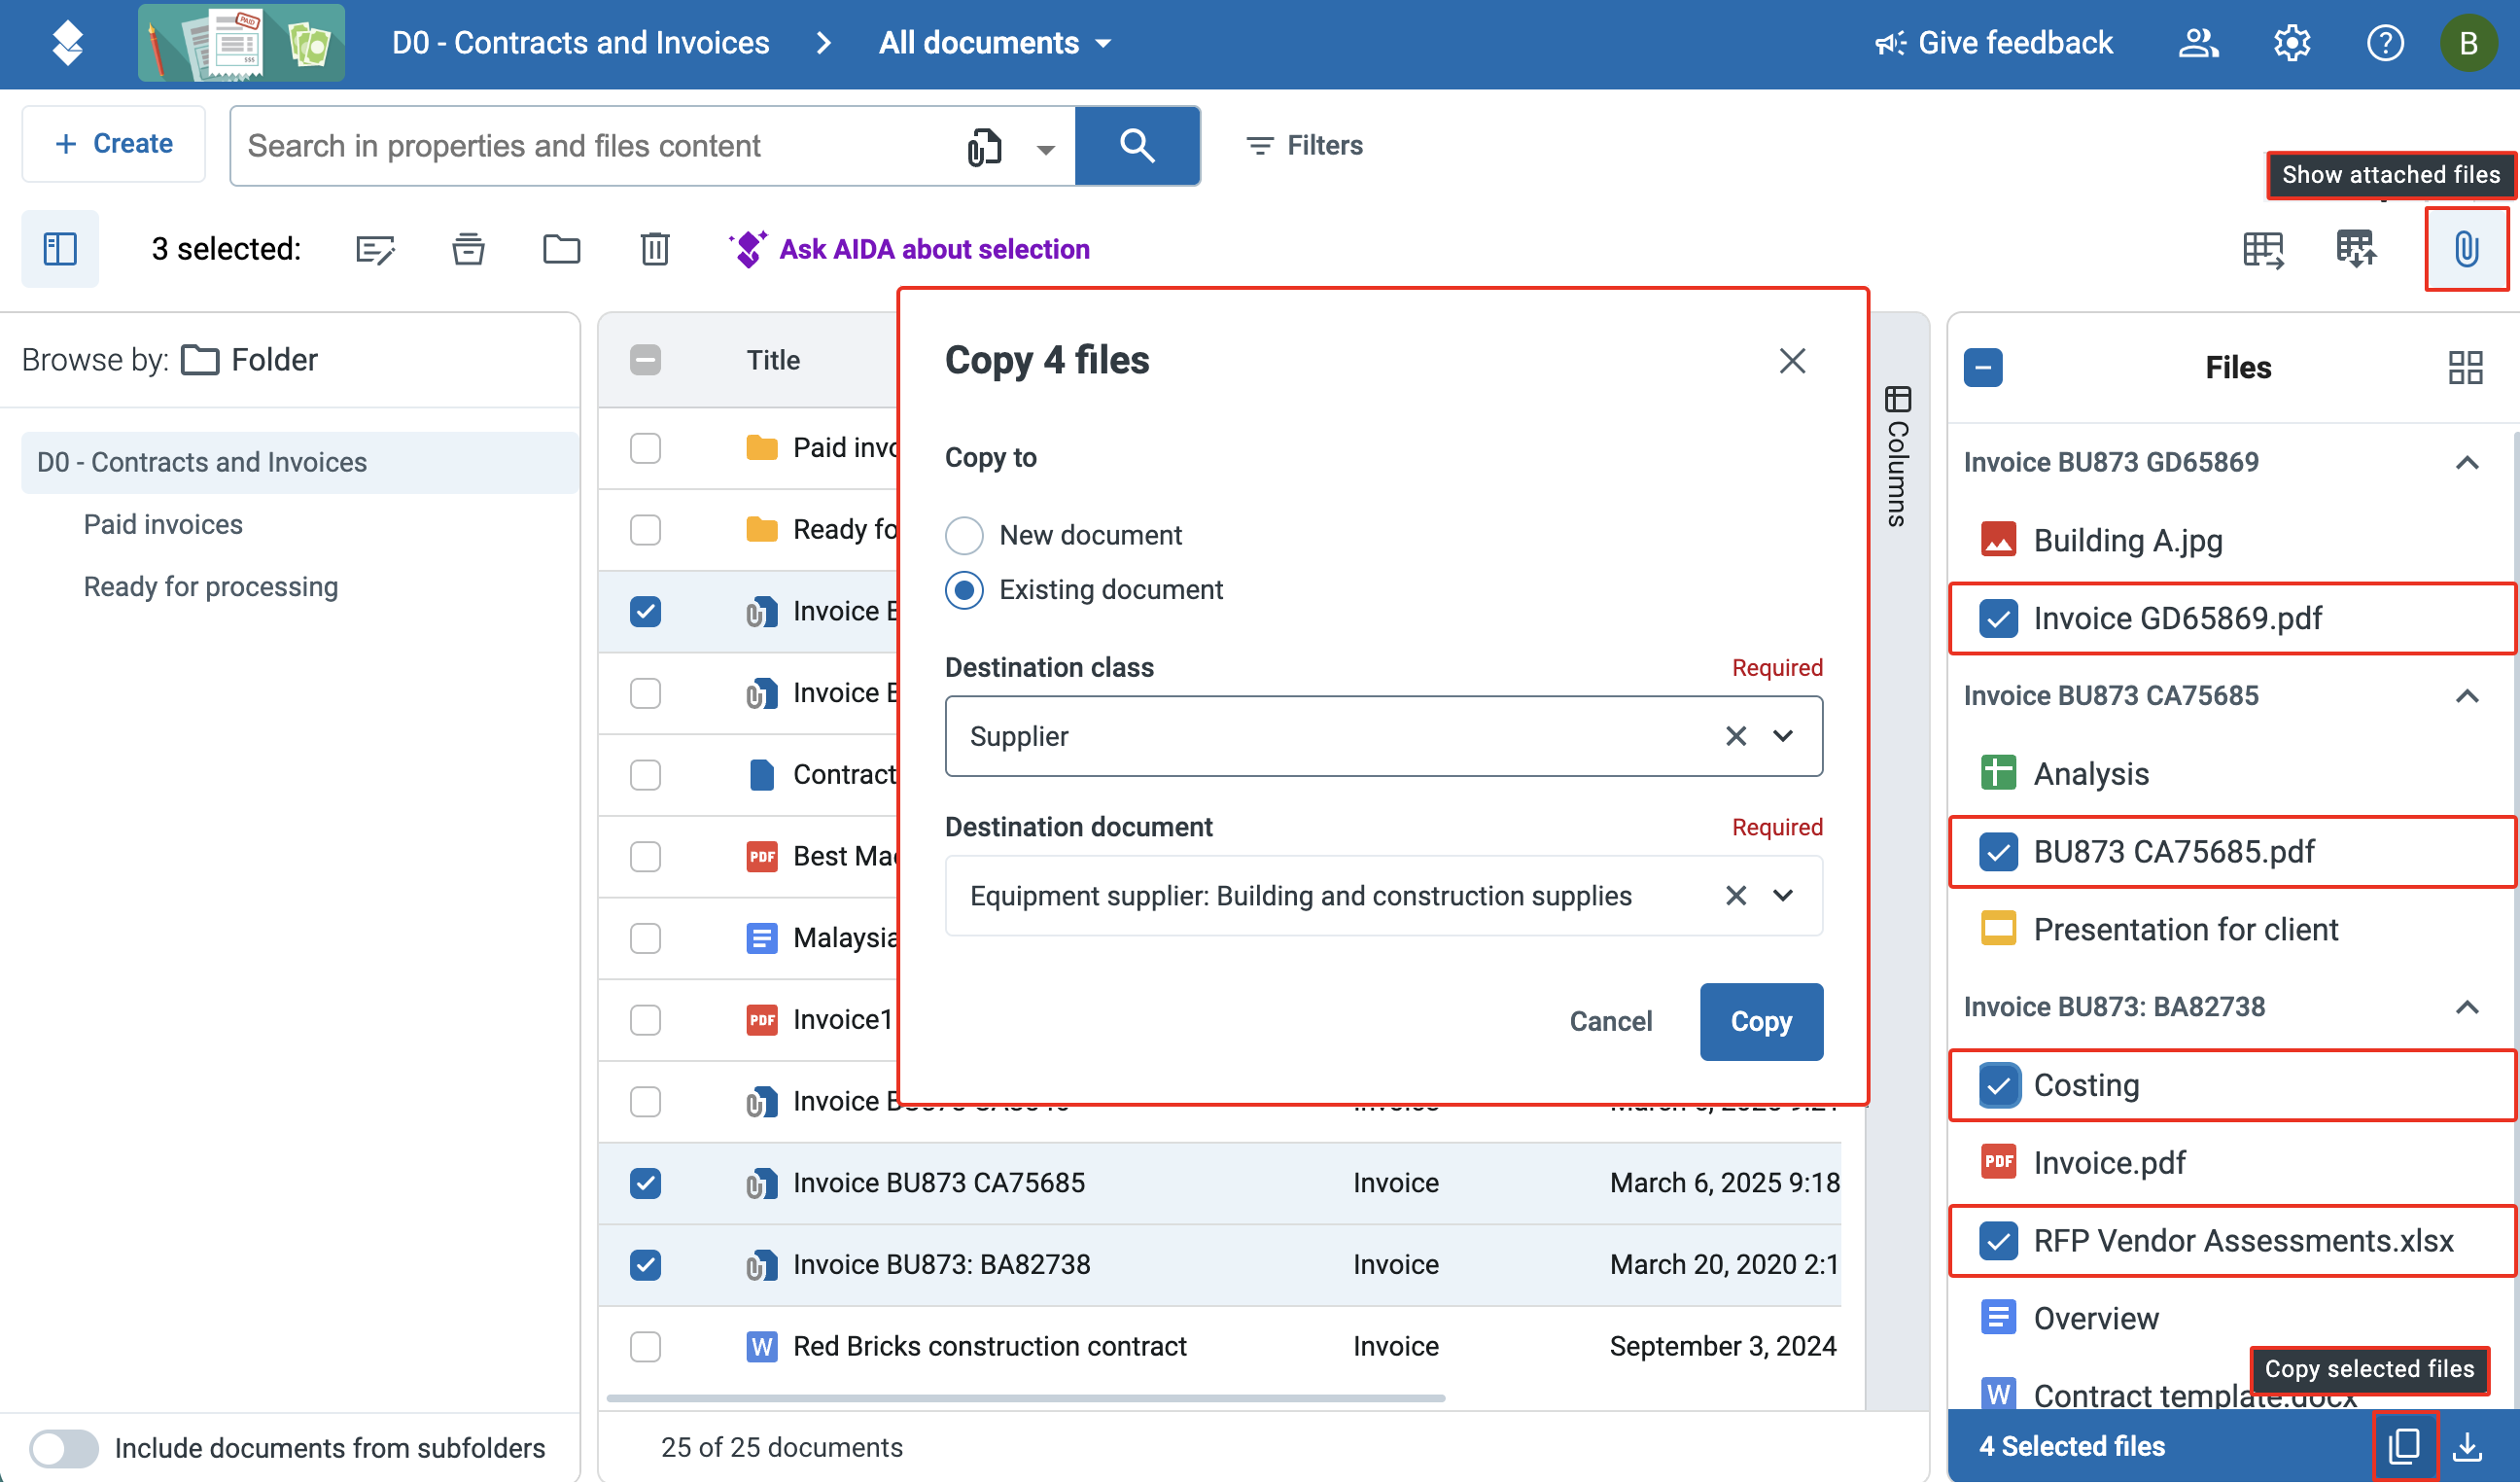Screen dimensions: 2520x1484
Task: Open the settings gear icon
Action: tap(2292, 43)
